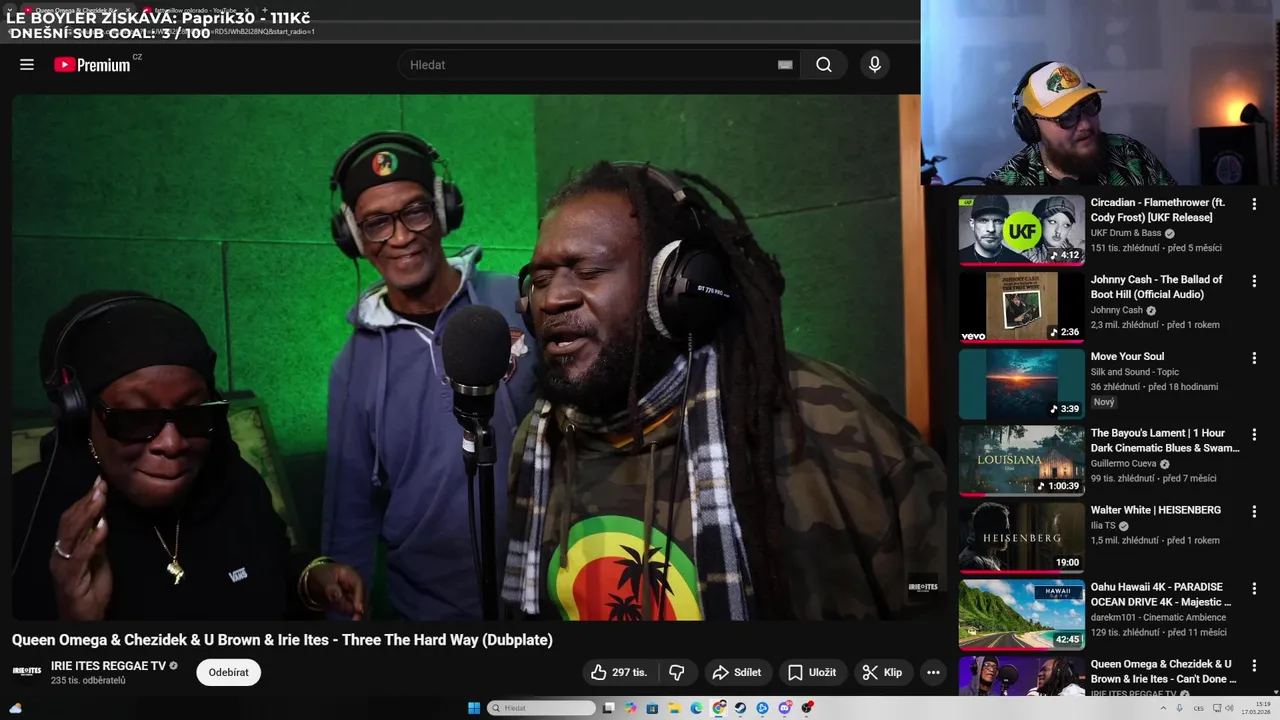Open the UKF Drum & Bass channel
This screenshot has height=720, width=1280.
pyautogui.click(x=1126, y=233)
